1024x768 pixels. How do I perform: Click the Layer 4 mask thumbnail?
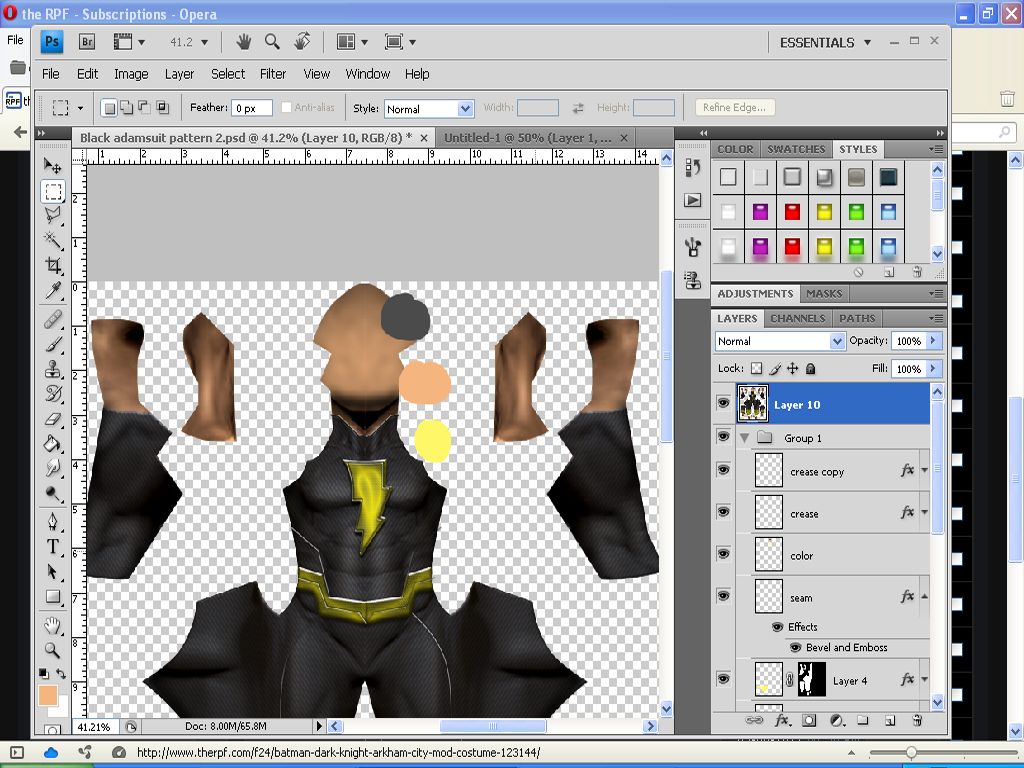point(812,680)
